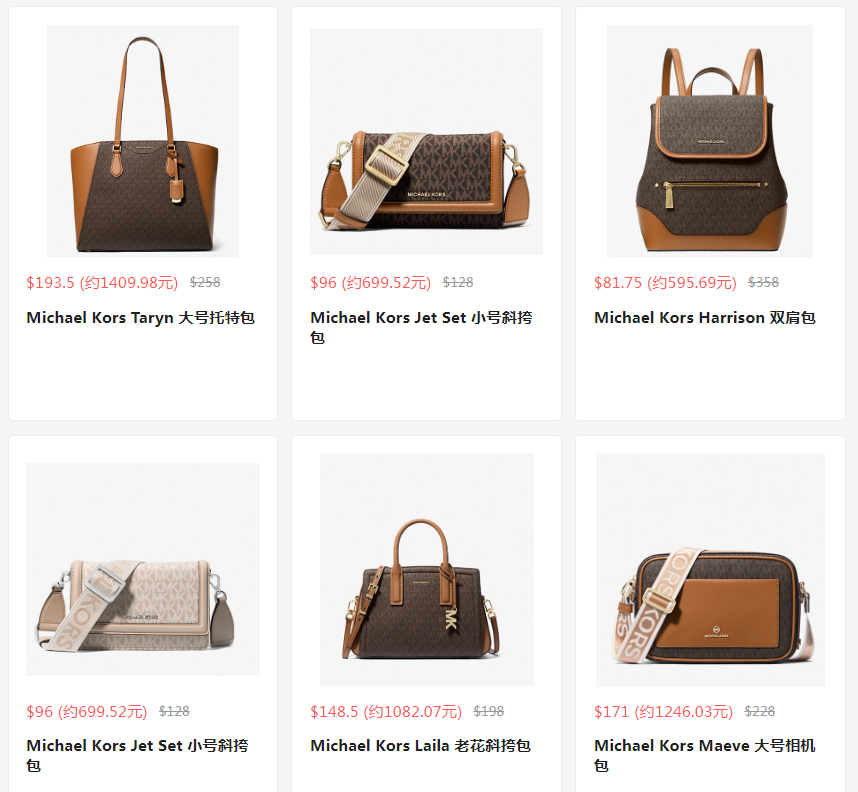Click the crossed-out $358 original price
Screen dimensions: 858x792
(x=763, y=282)
